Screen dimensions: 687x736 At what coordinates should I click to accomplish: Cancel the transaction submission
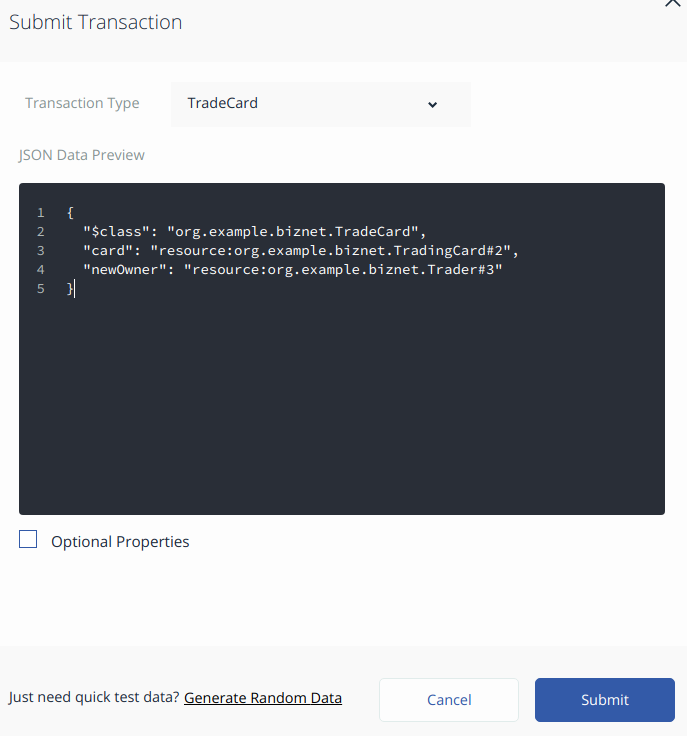[x=449, y=700]
